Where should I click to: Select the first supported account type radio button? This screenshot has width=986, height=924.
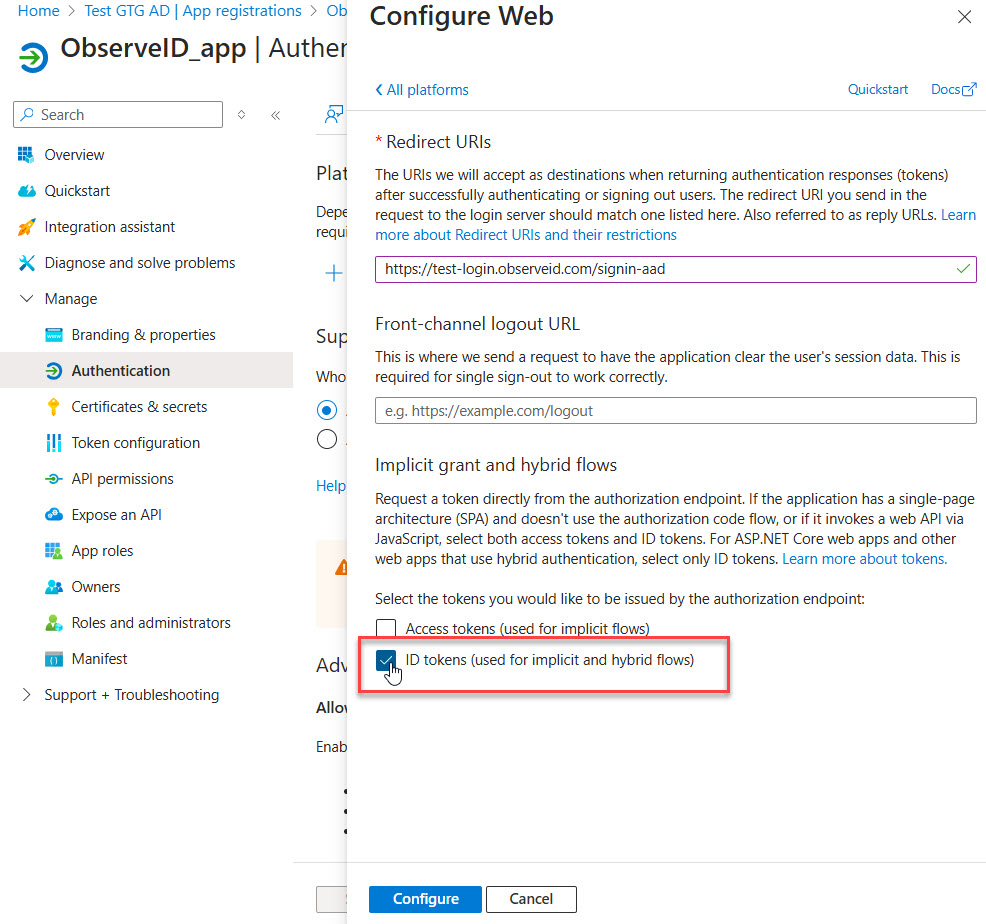(326, 410)
